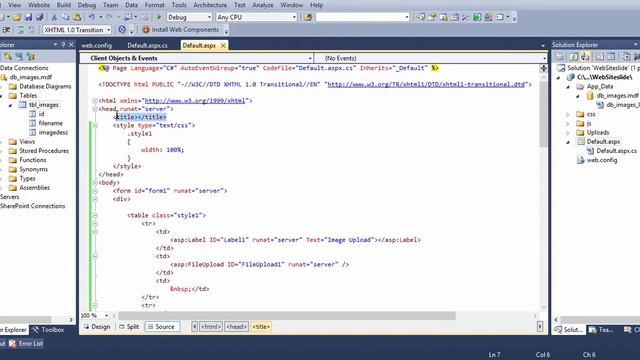Expand the css folder in Solution Explorer
This screenshot has height=360, width=640.
coord(568,114)
